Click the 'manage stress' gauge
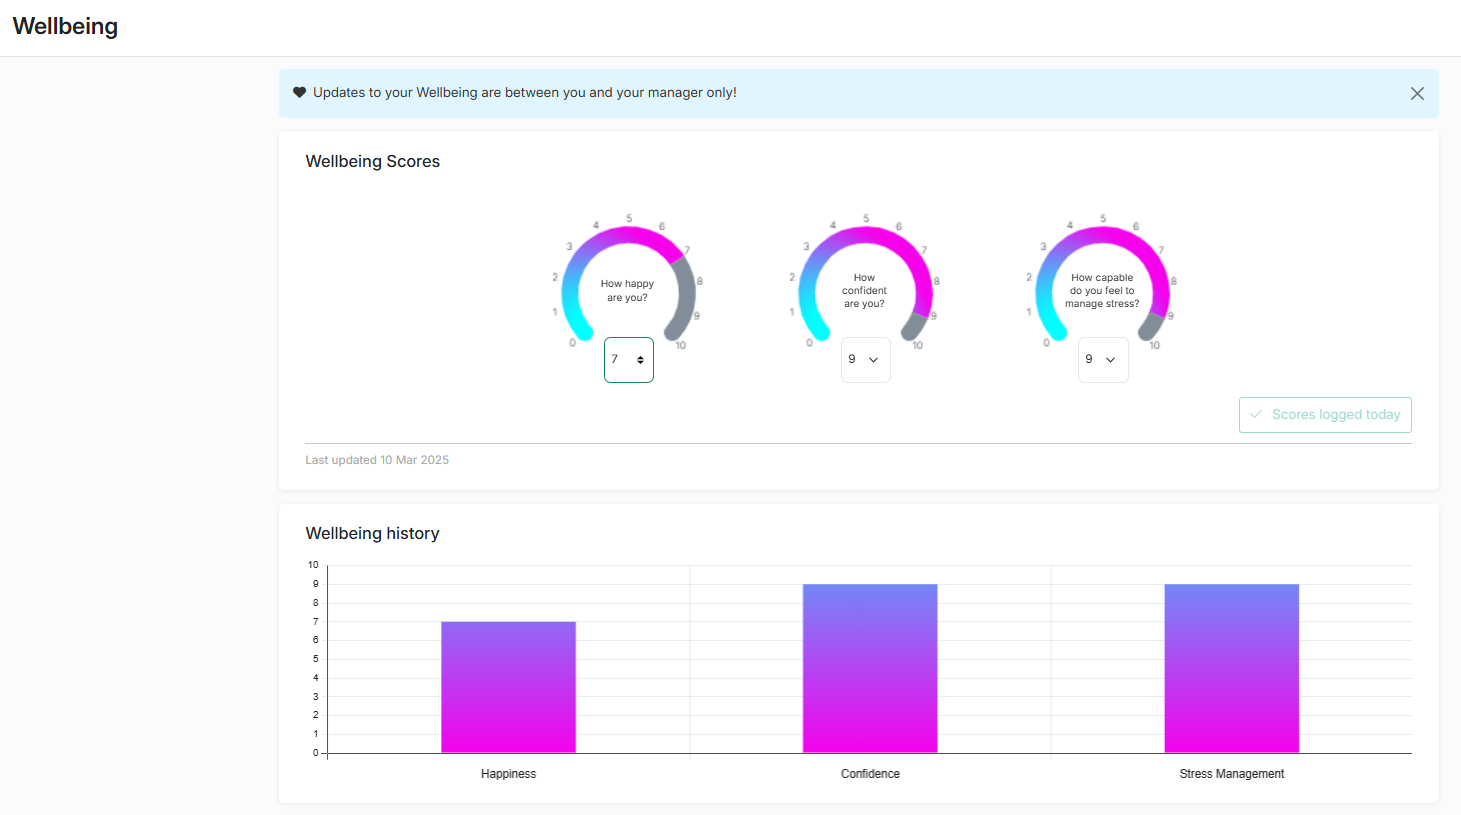Image resolution: width=1461 pixels, height=815 pixels. point(1102,285)
